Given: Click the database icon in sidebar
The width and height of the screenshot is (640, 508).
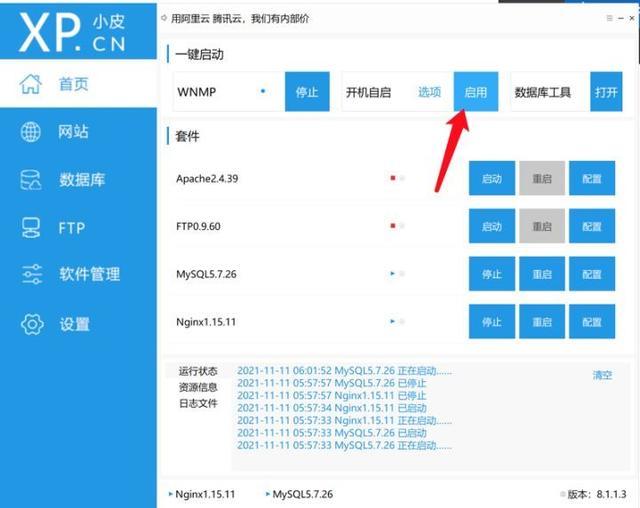Looking at the screenshot, I should [31, 180].
